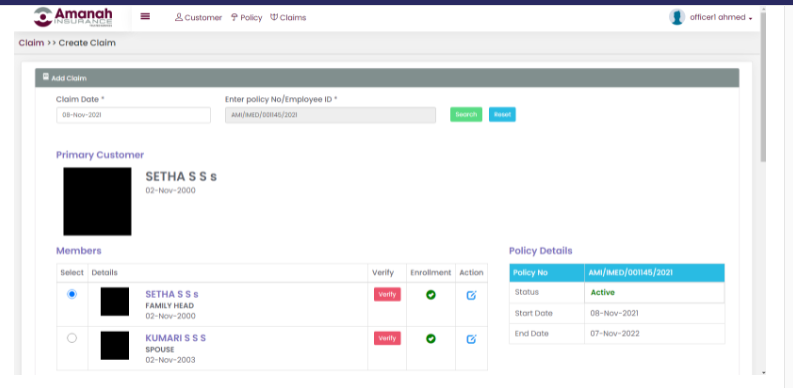Open the Claims menu
Image resolution: width=793 pixels, height=388 pixels.
pyautogui.click(x=288, y=18)
